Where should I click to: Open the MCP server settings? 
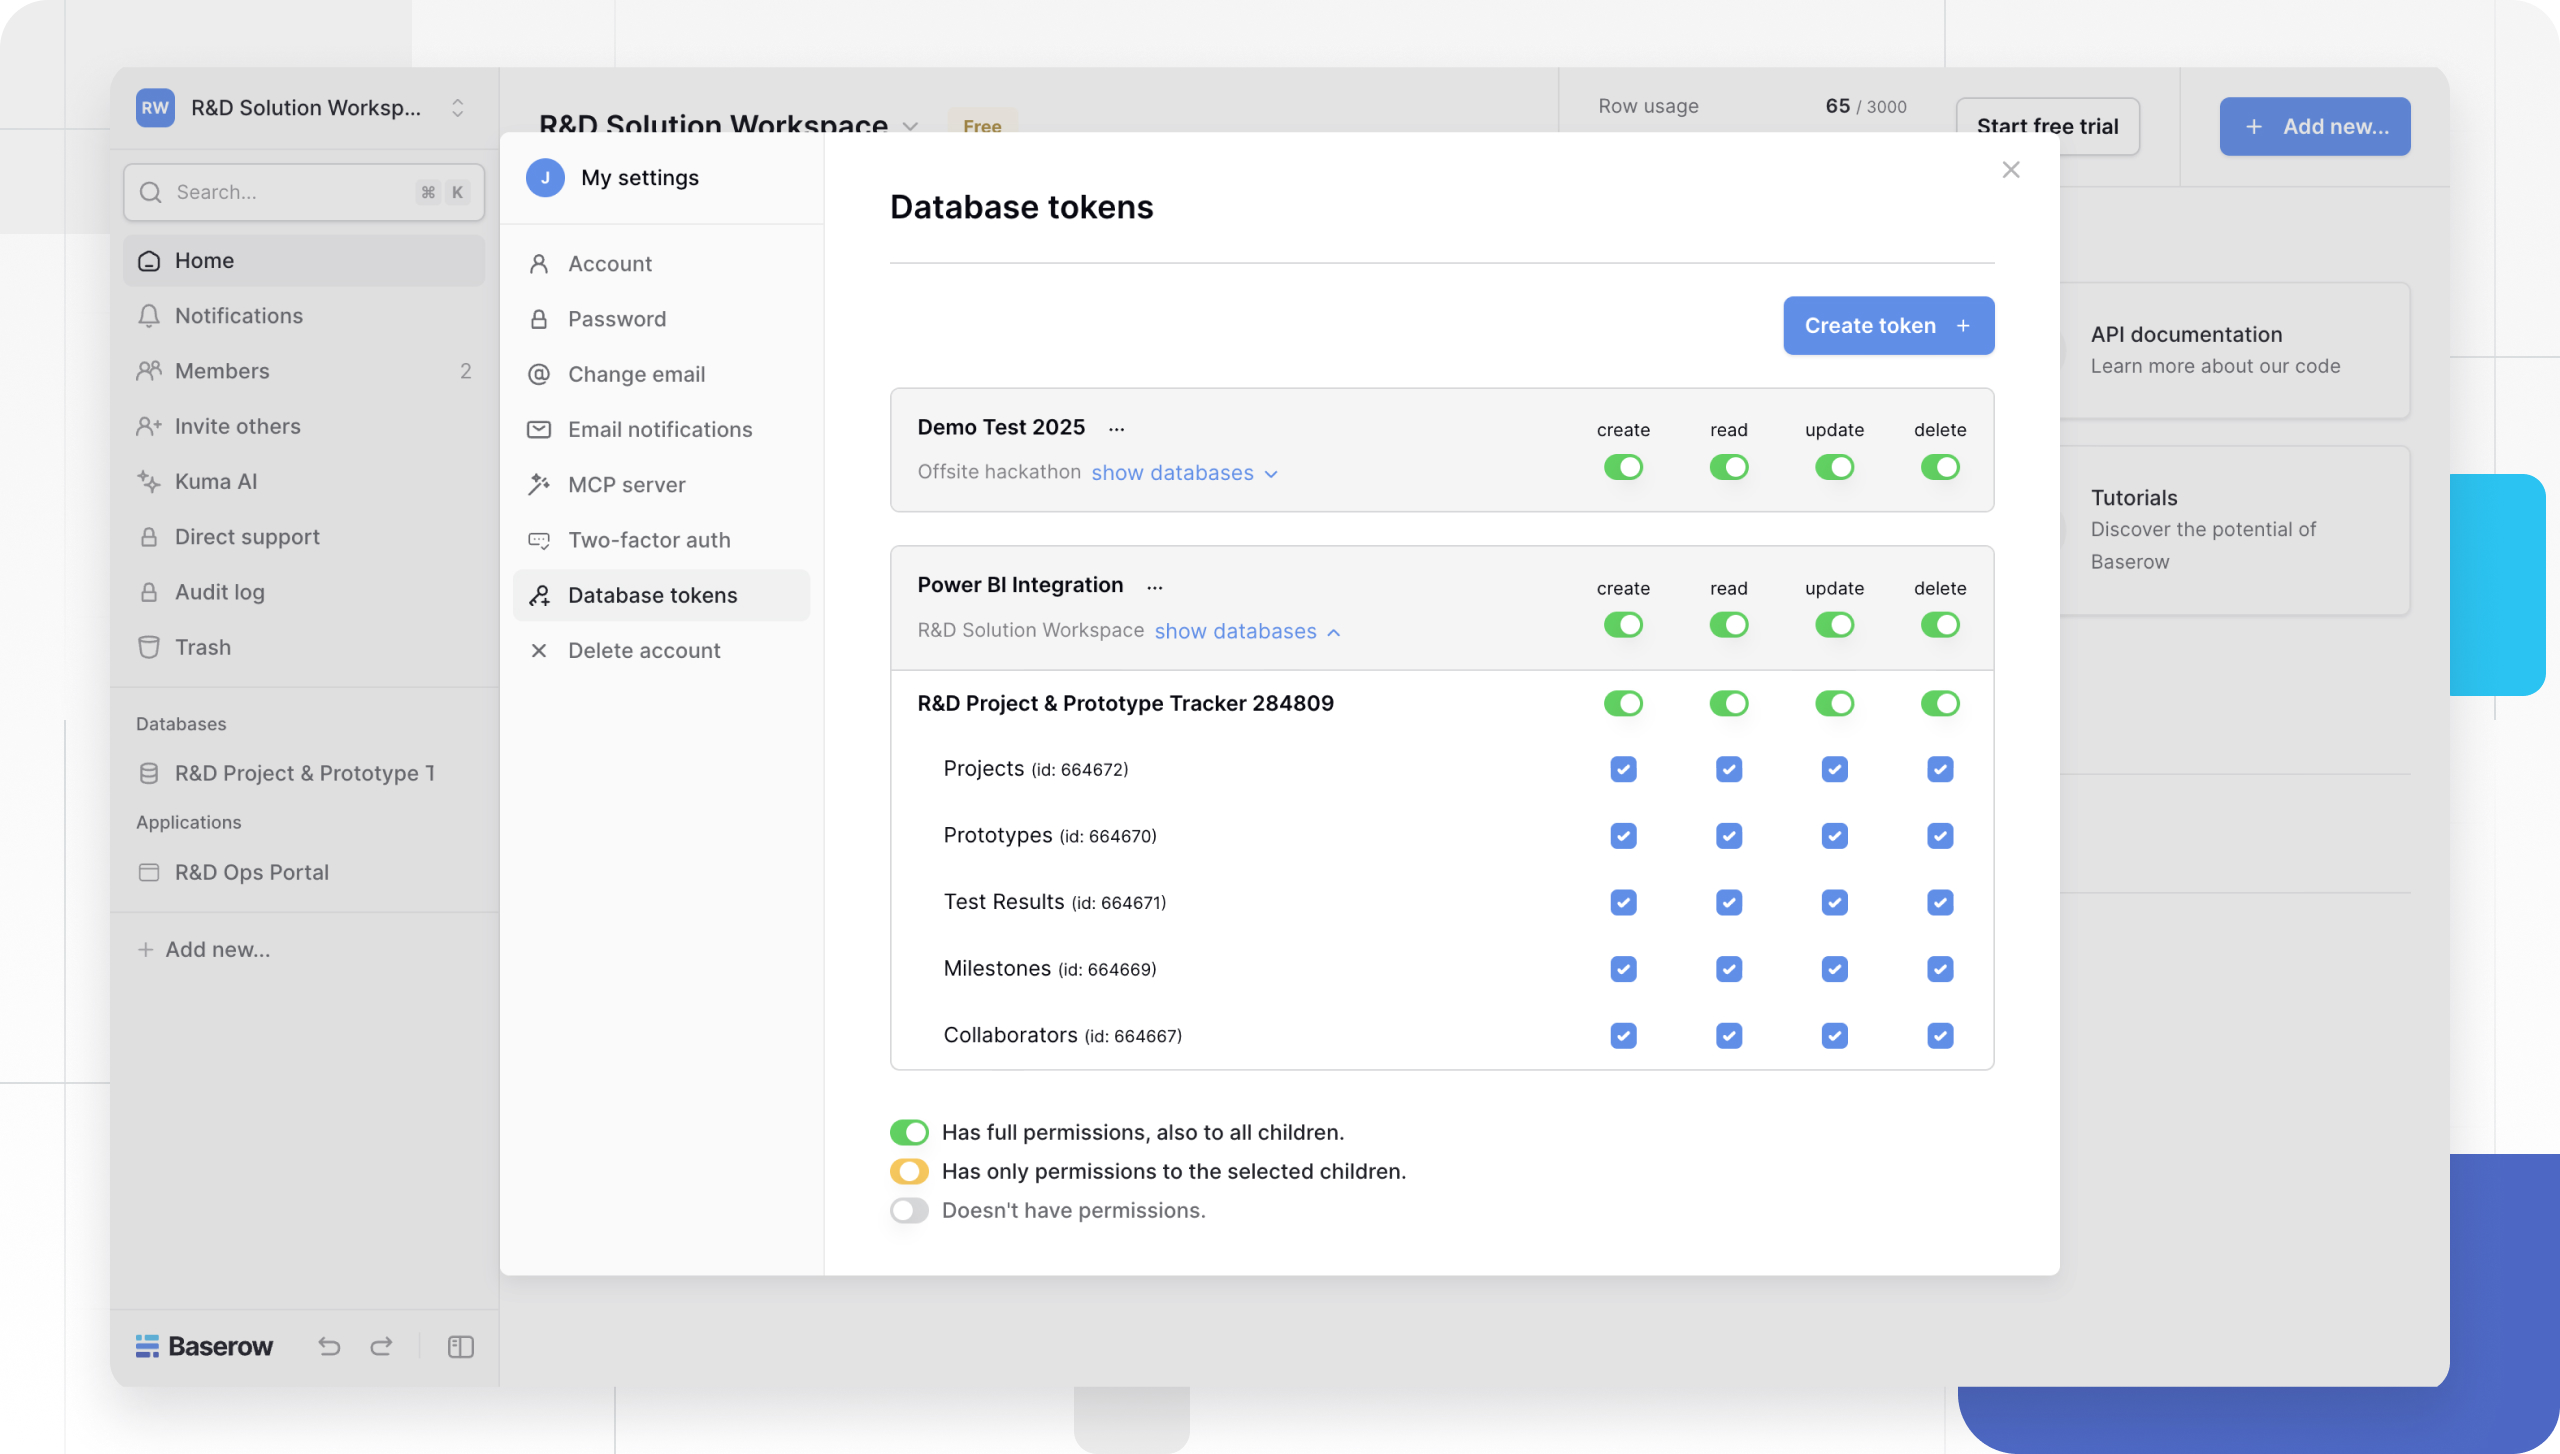point(625,484)
